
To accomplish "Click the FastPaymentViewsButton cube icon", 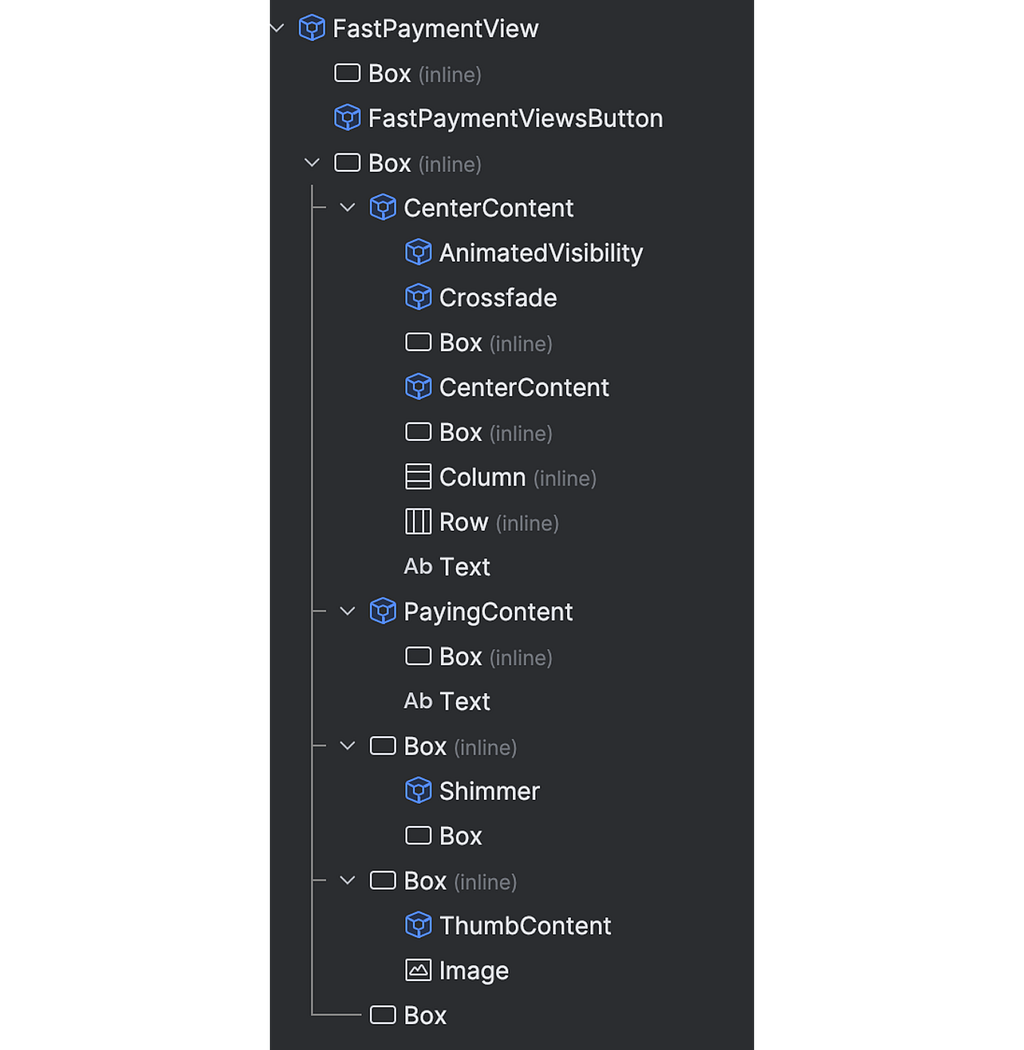I will (x=347, y=118).
